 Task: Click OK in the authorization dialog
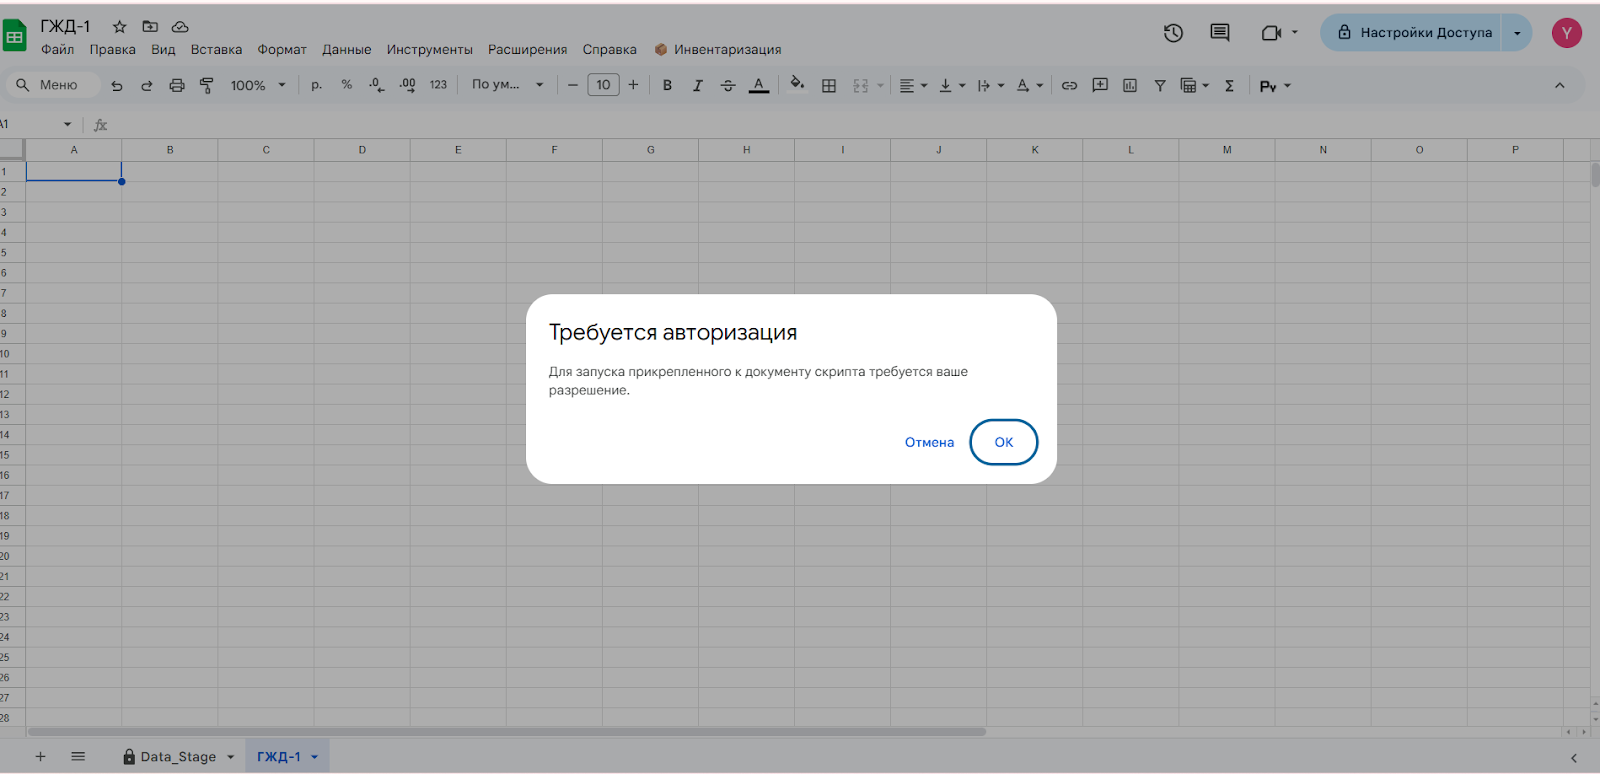[x=1003, y=442]
